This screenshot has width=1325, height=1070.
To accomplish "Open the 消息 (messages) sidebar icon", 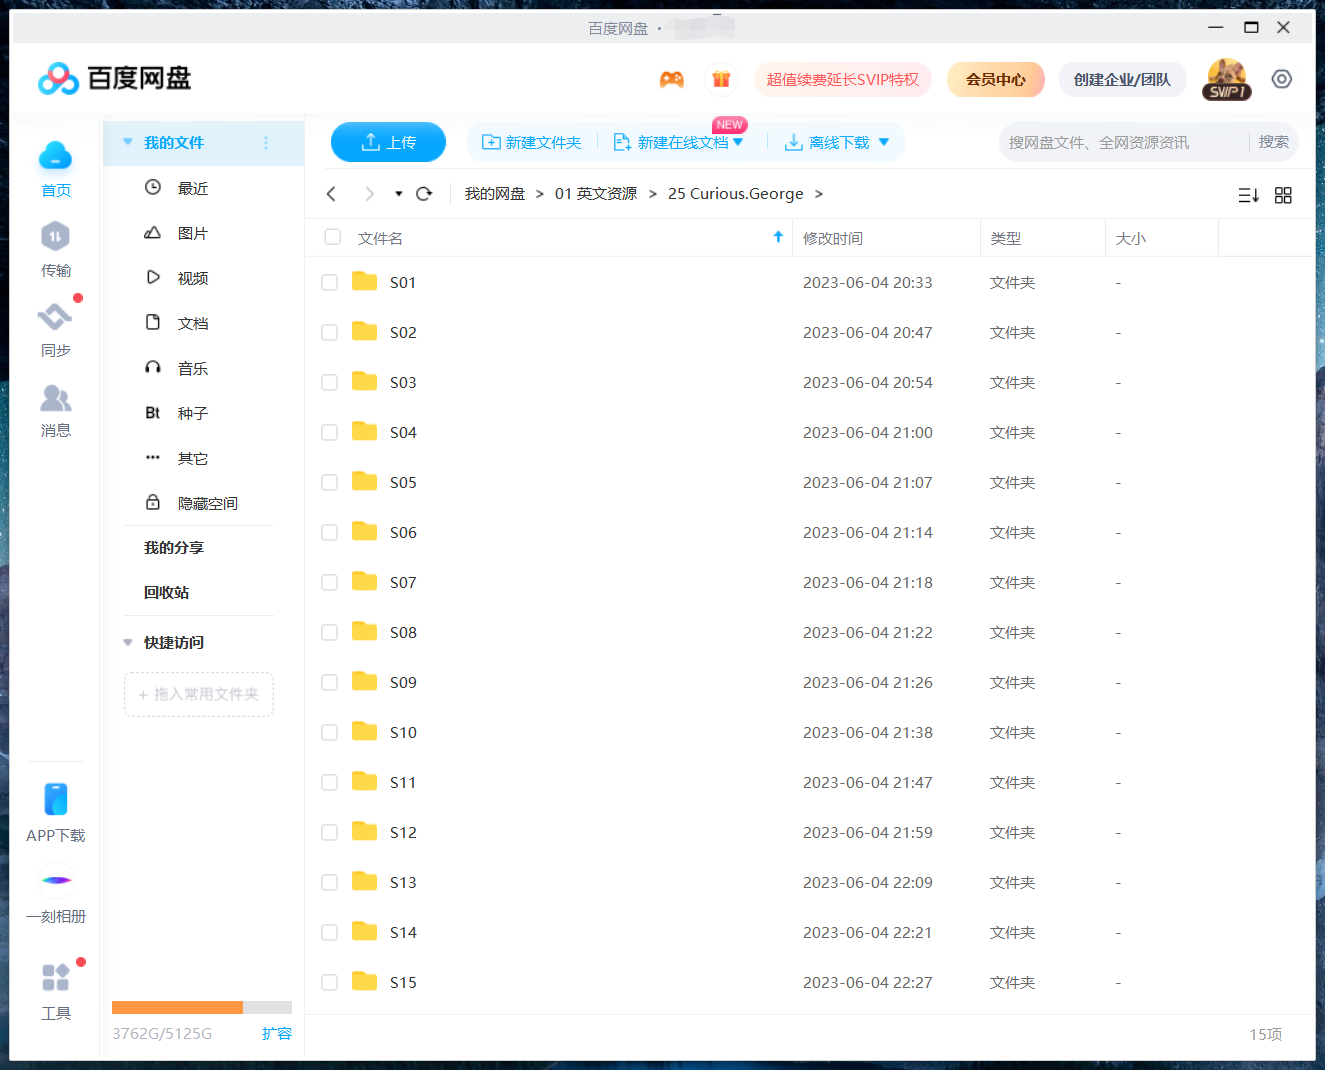I will pyautogui.click(x=56, y=408).
